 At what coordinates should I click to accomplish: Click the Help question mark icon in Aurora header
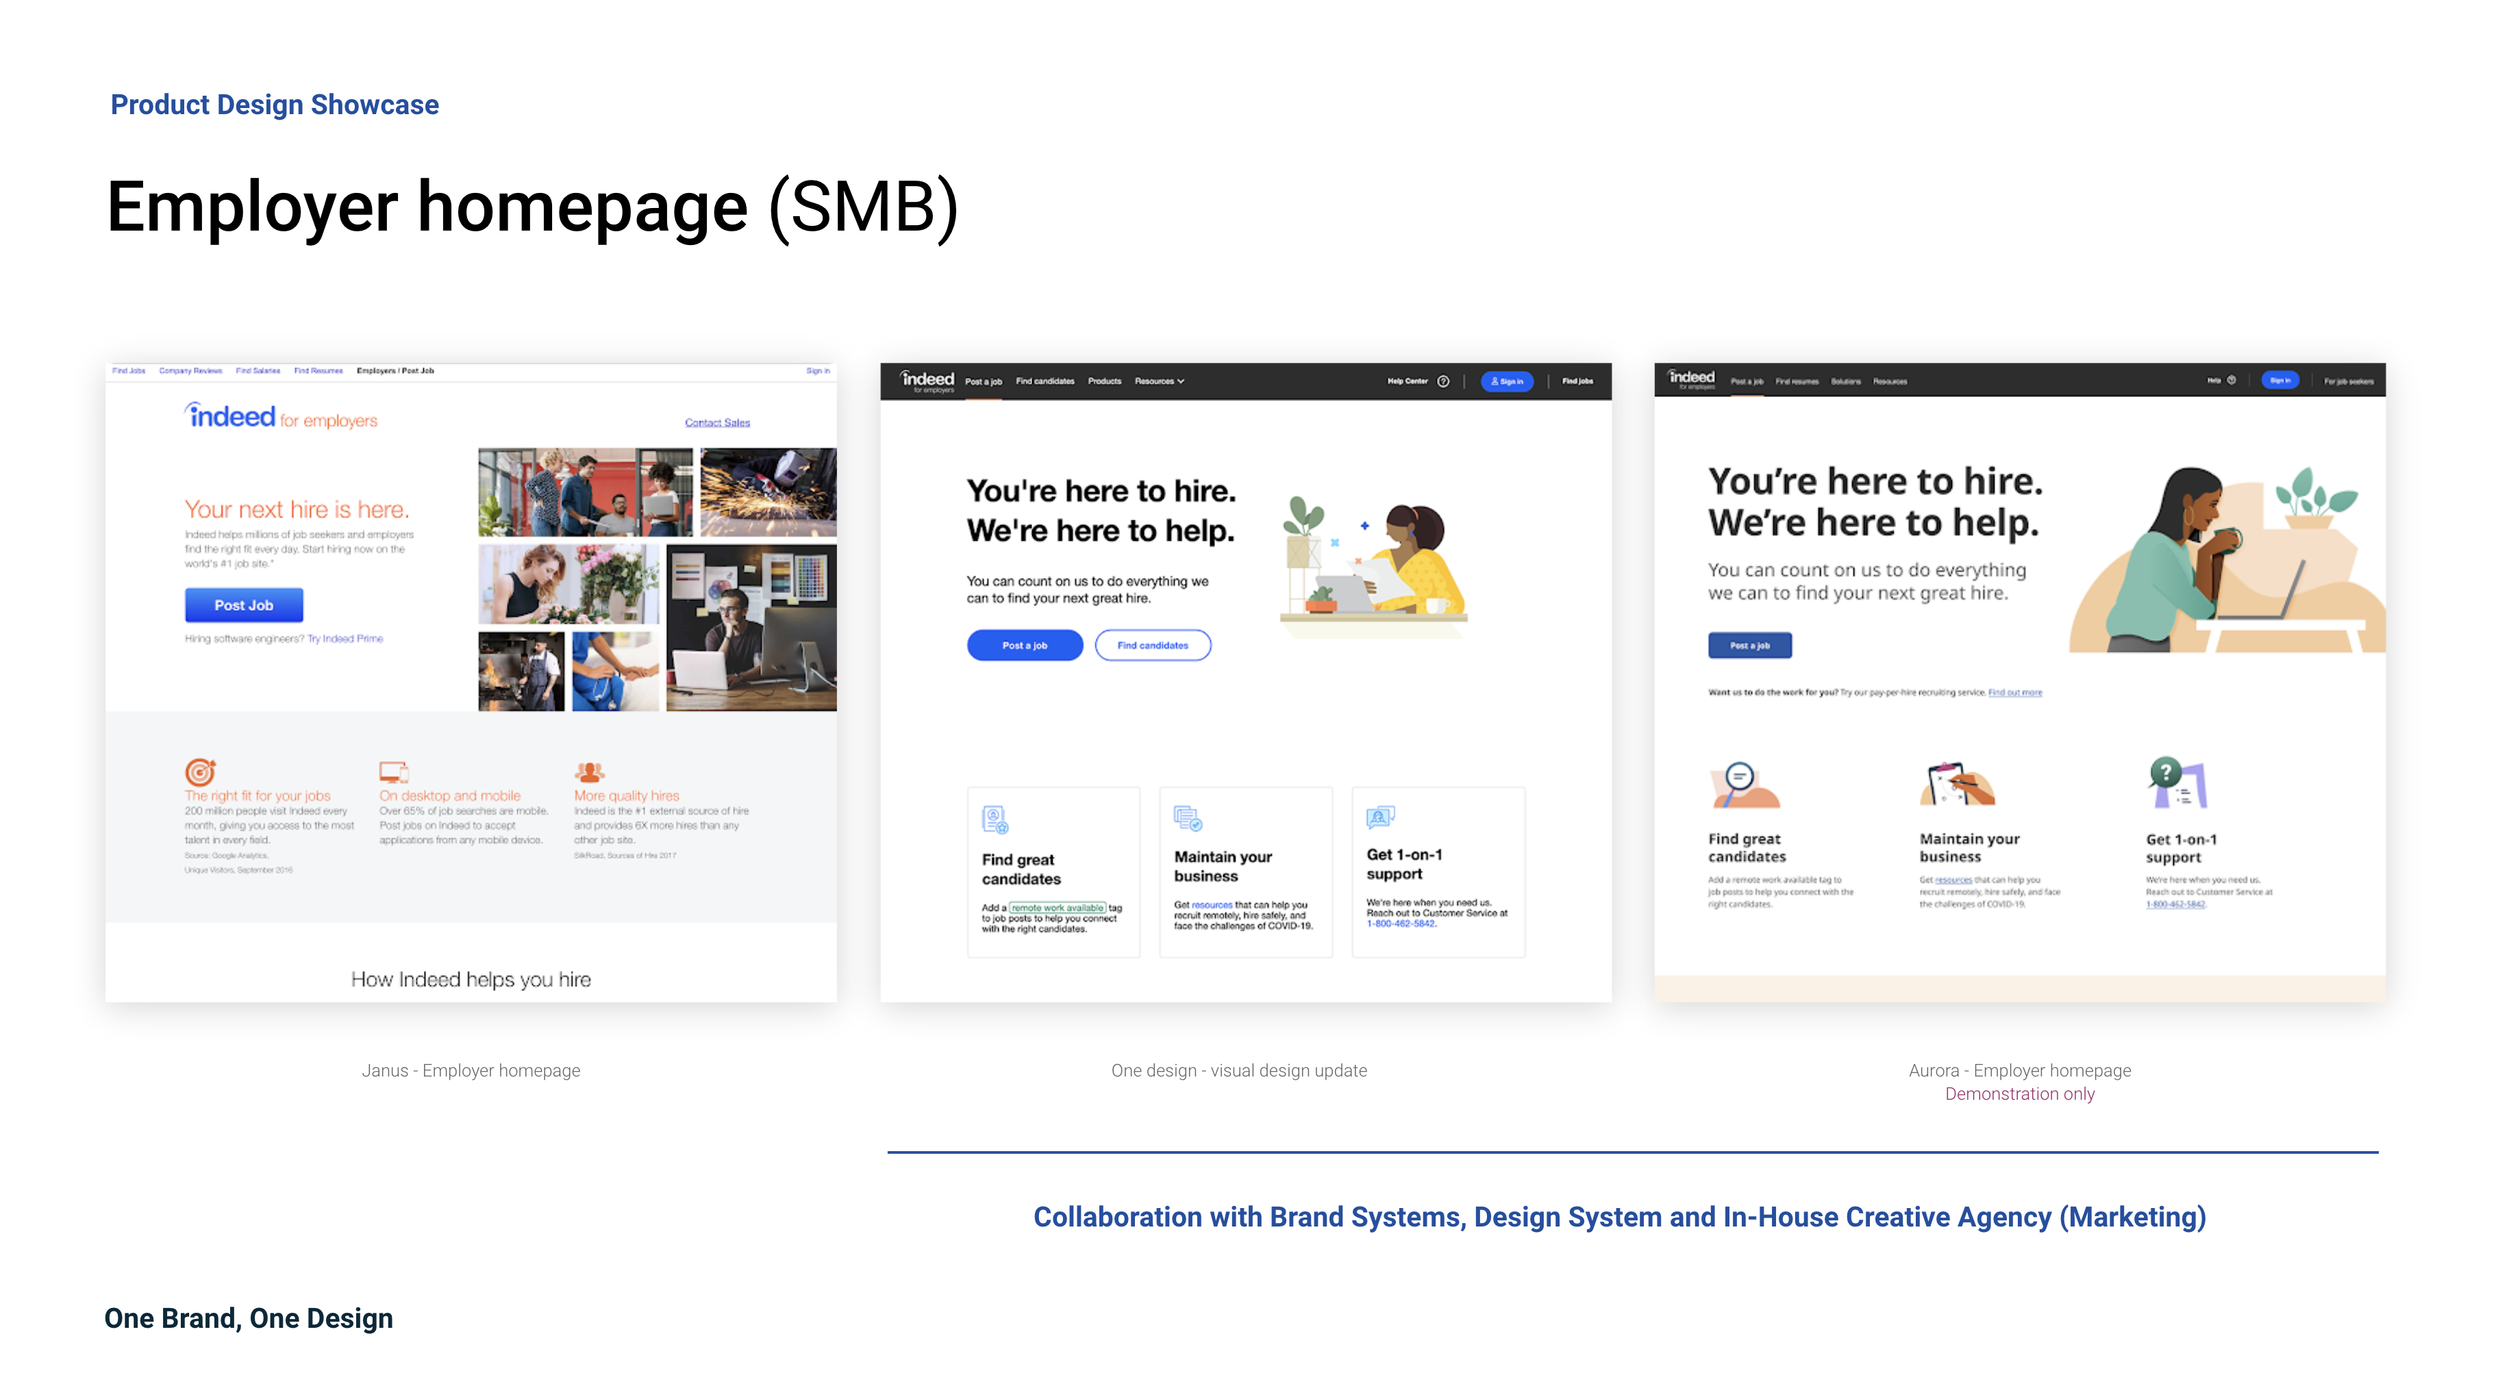2231,380
